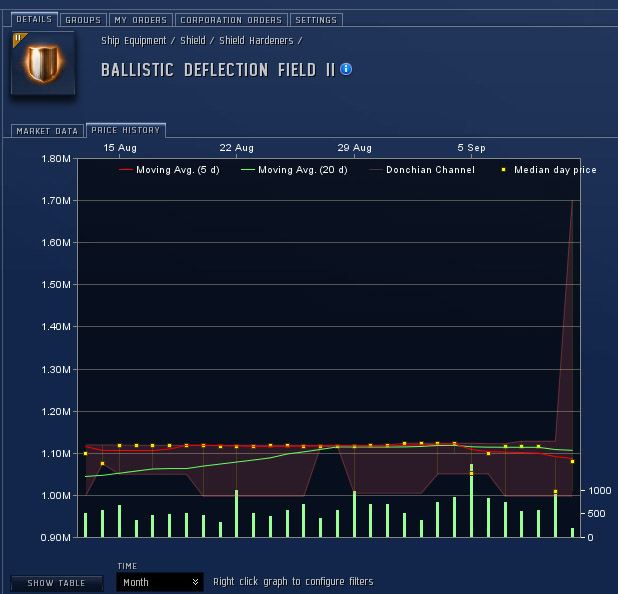
Task: Click the 'Right click graph to configure filters' hint
Action: [x=293, y=582]
